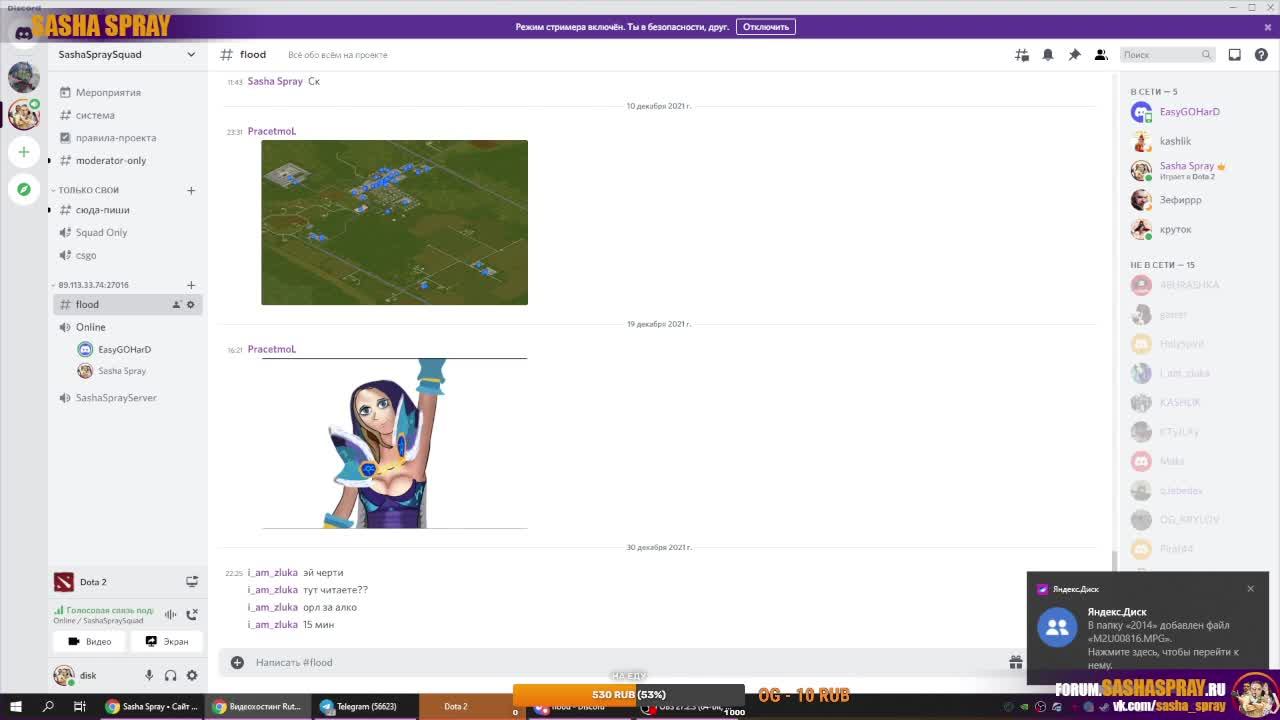Click the disk user avatar
This screenshot has width=1280, height=720.
pyautogui.click(x=64, y=676)
